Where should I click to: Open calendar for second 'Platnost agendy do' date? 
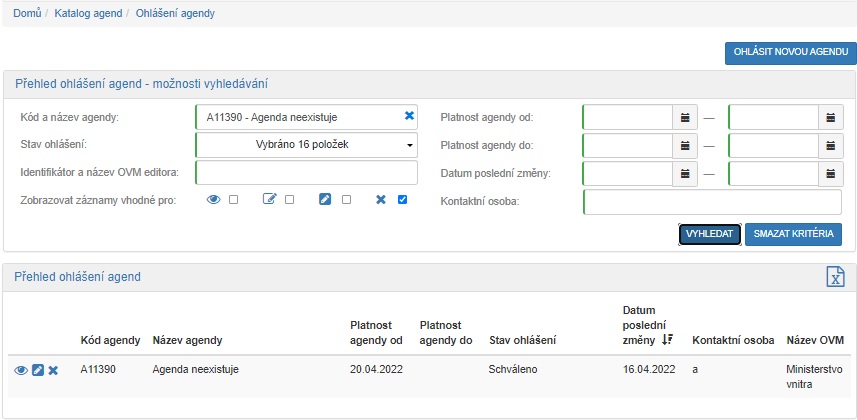click(x=831, y=145)
